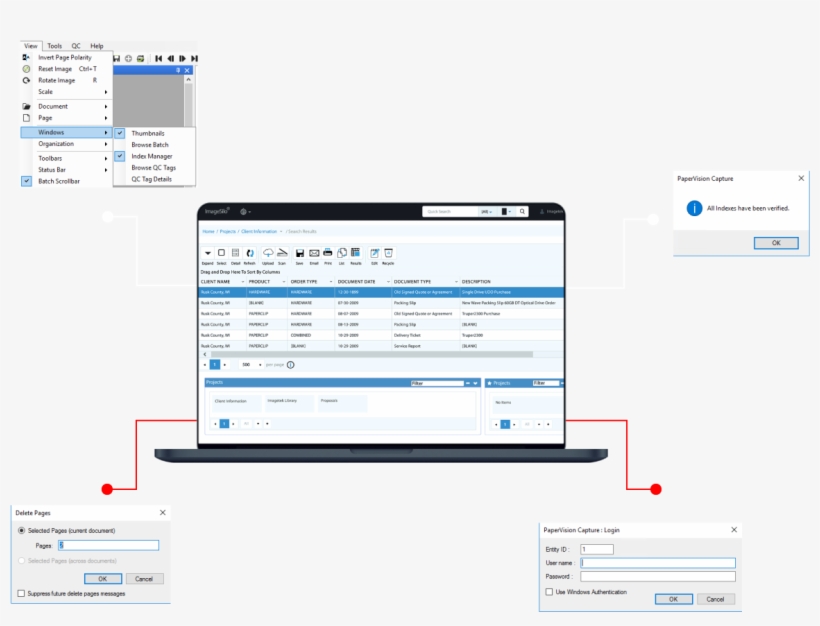Image resolution: width=820 pixels, height=626 pixels.
Task: Select the Selected Pages (across documents) radio
Action: (21, 561)
